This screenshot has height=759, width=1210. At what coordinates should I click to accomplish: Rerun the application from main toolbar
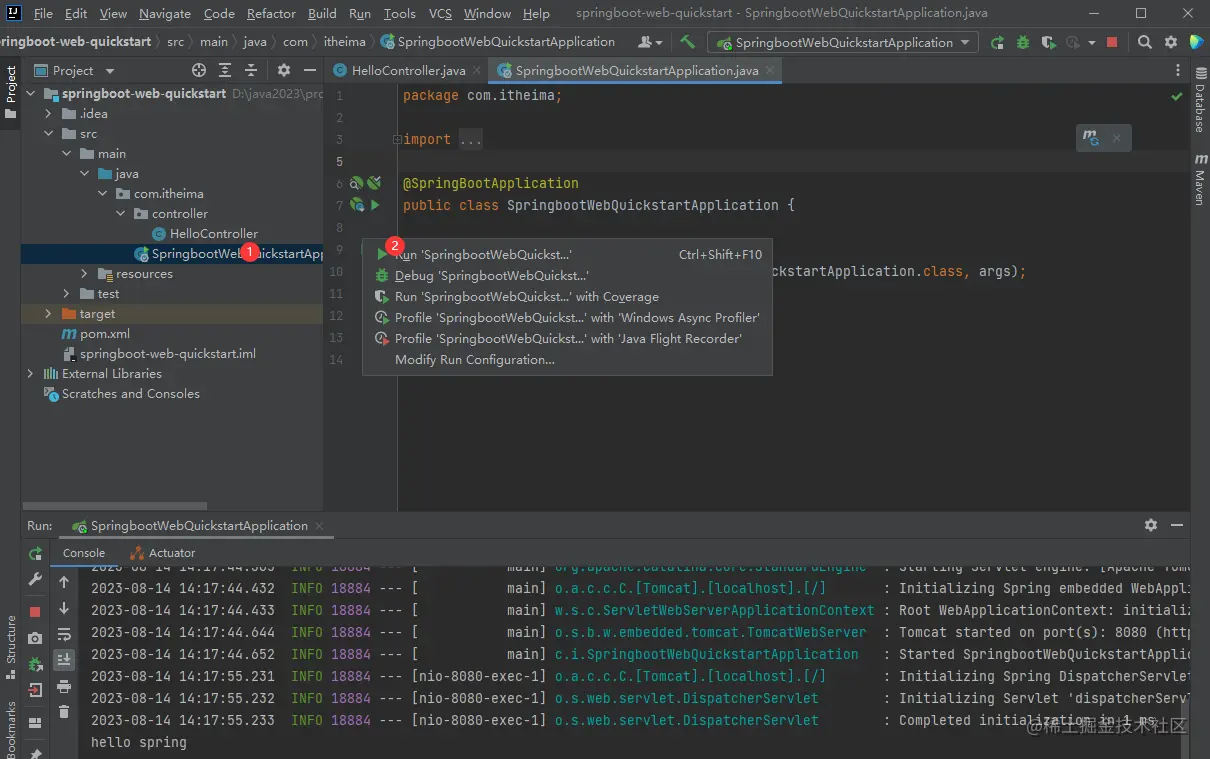point(997,42)
